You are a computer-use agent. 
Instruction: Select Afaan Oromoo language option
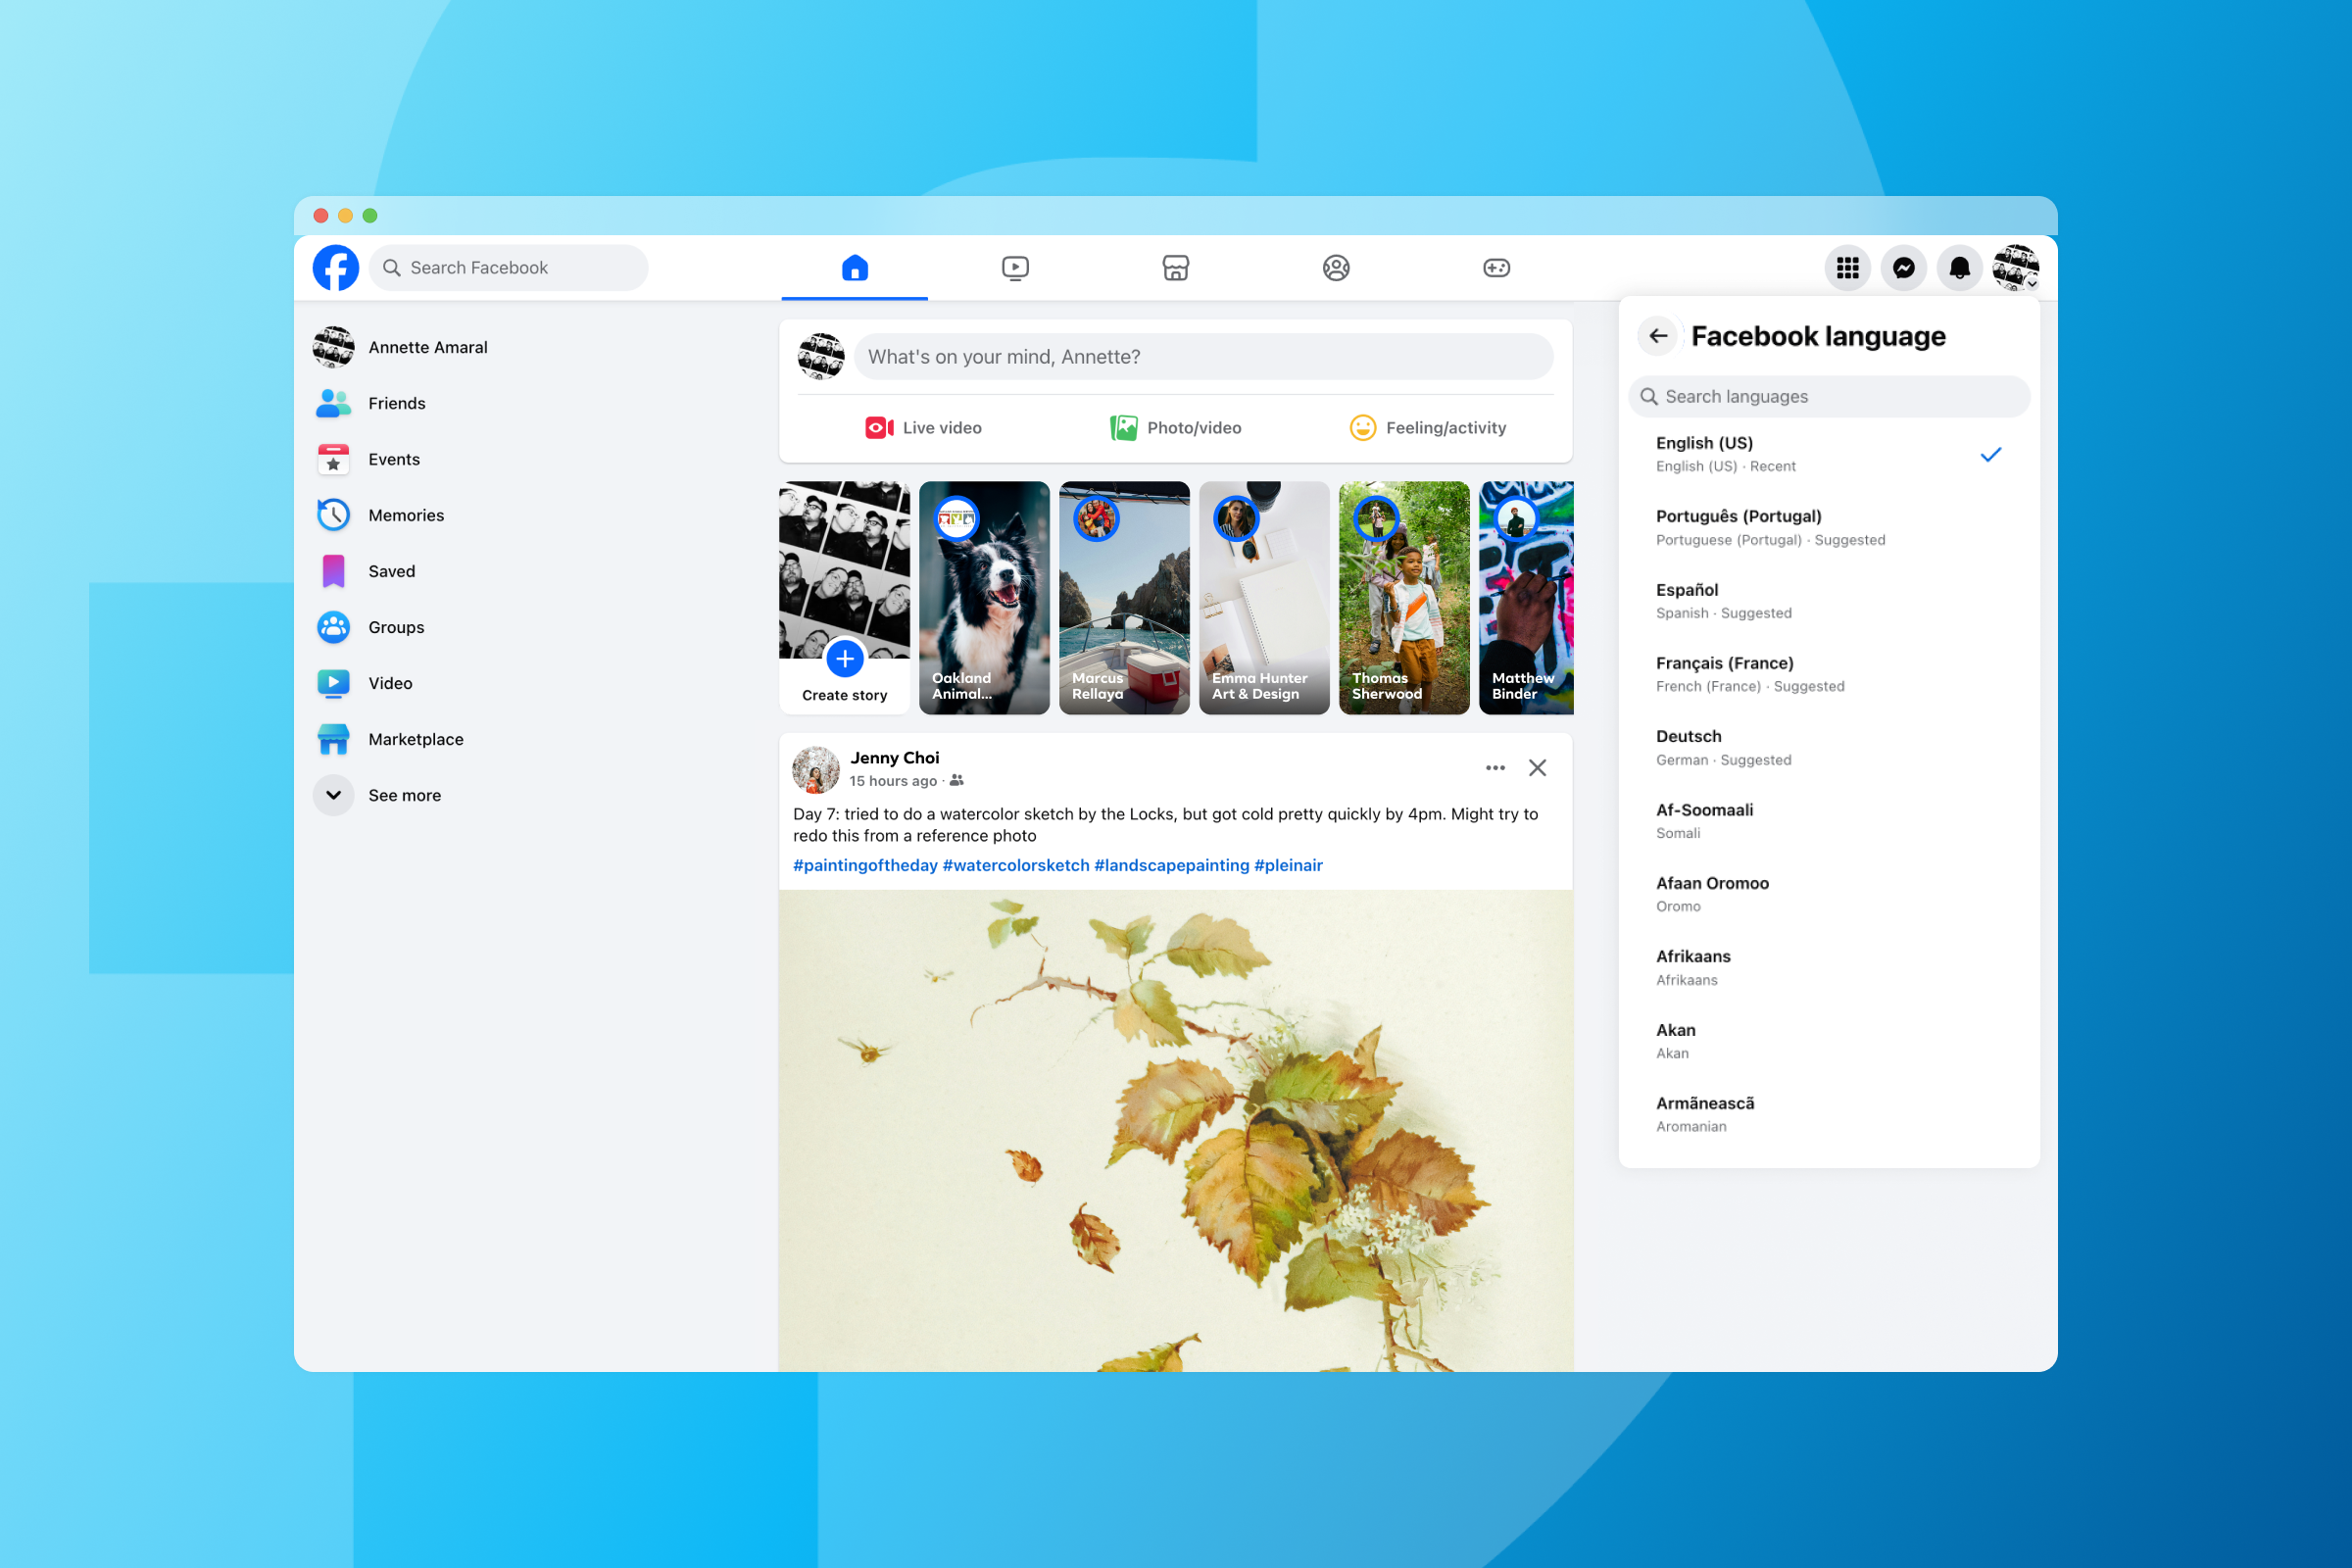pos(1829,894)
